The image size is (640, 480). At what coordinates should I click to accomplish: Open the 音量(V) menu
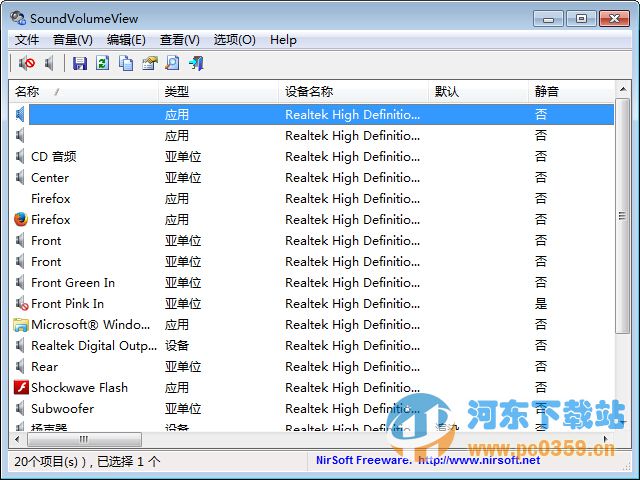(x=73, y=40)
